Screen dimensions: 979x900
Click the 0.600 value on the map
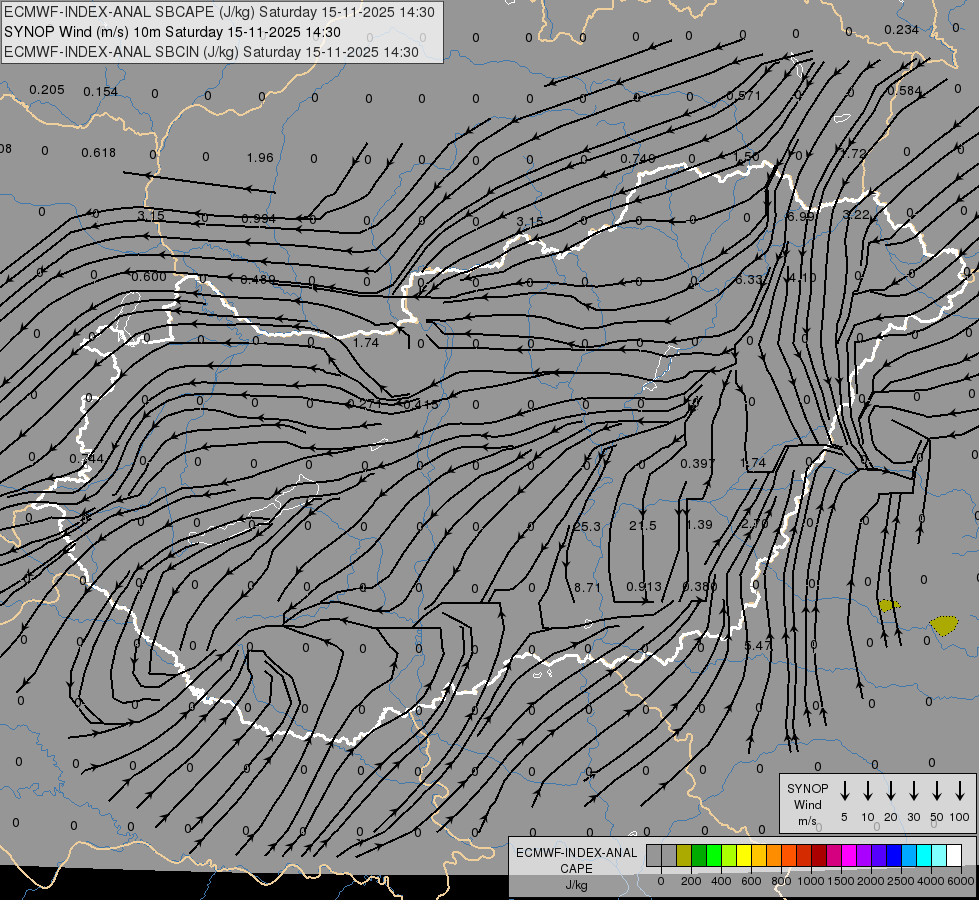click(x=149, y=277)
